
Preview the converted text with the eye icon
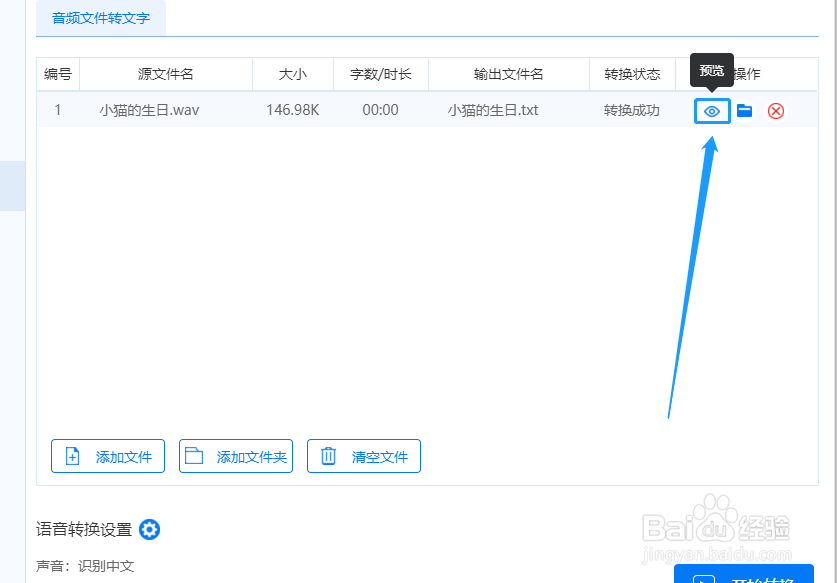tap(711, 111)
